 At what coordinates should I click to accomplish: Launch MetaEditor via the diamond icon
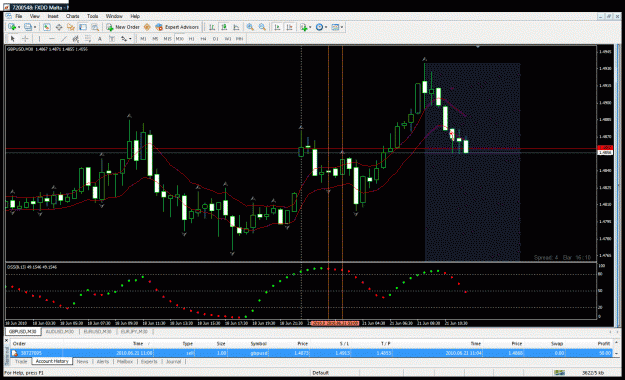click(147, 27)
